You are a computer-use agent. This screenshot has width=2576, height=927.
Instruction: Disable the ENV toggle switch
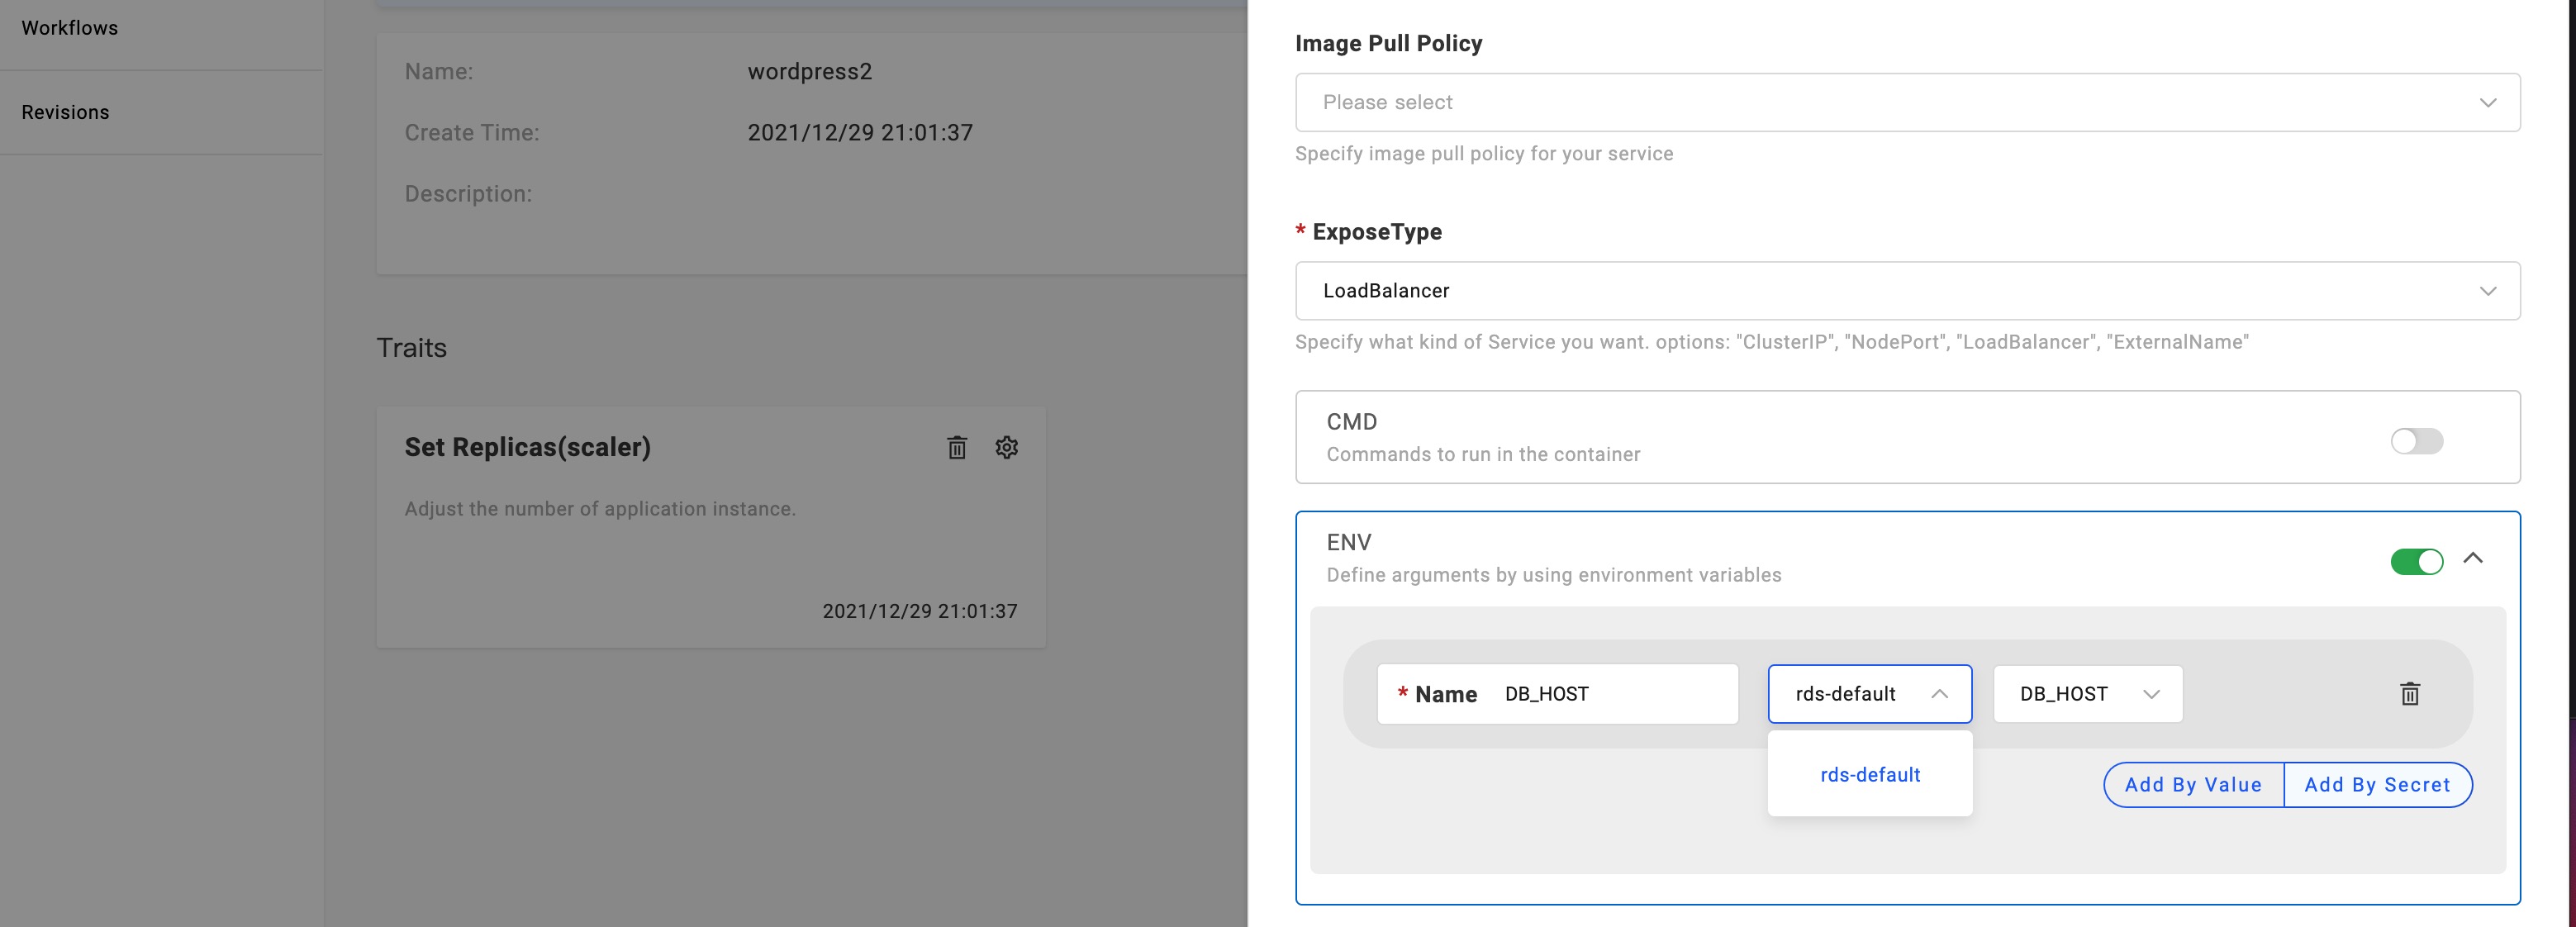click(2416, 562)
